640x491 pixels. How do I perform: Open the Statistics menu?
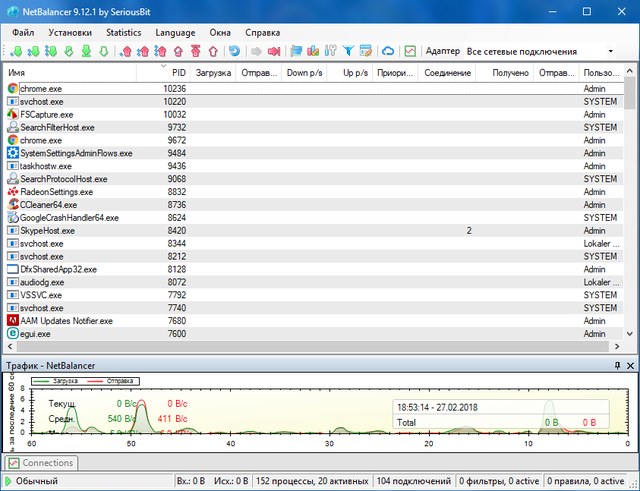124,33
